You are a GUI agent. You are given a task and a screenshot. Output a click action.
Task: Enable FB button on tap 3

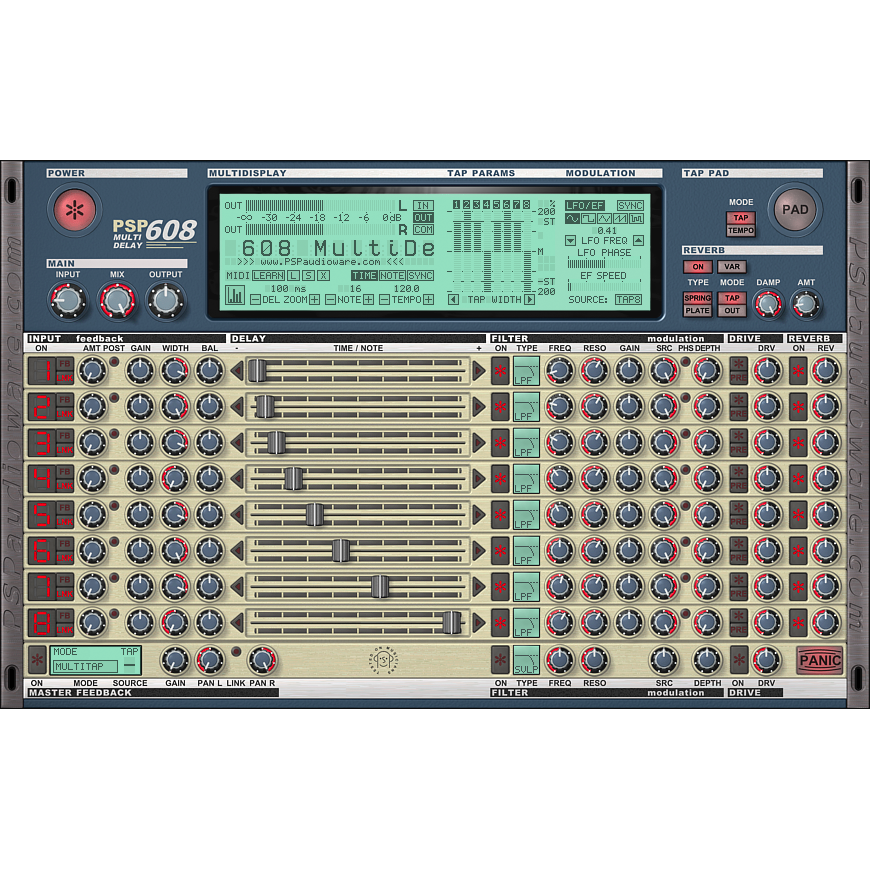click(x=65, y=436)
